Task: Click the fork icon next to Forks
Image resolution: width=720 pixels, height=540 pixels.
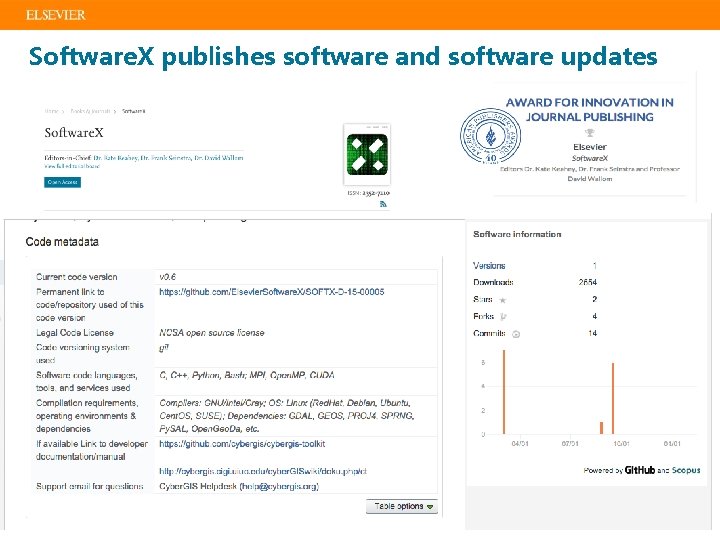Action: point(503,316)
